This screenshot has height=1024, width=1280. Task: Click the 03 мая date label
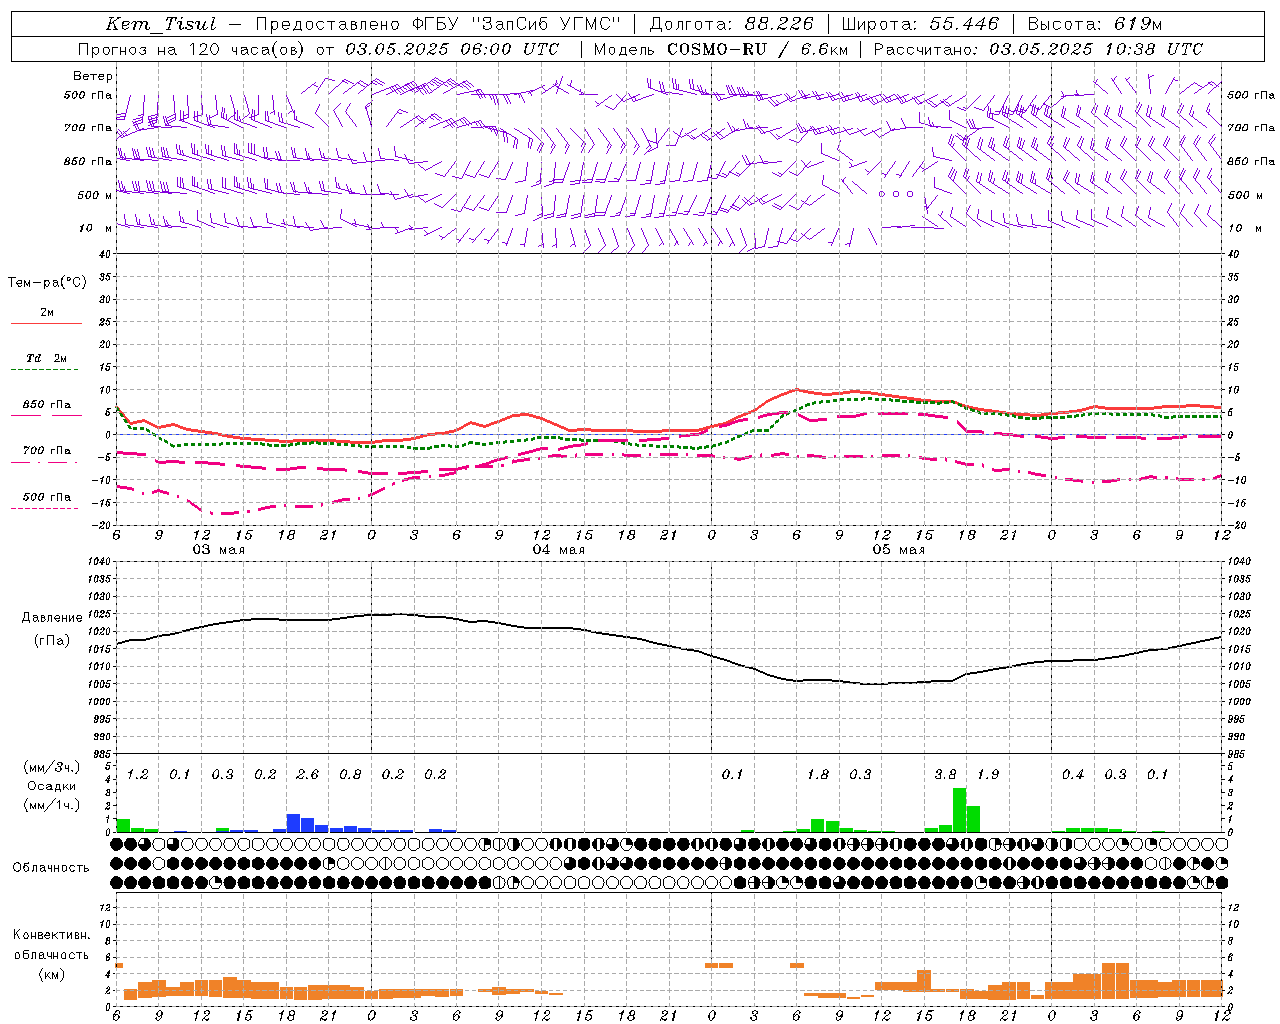[x=219, y=550]
